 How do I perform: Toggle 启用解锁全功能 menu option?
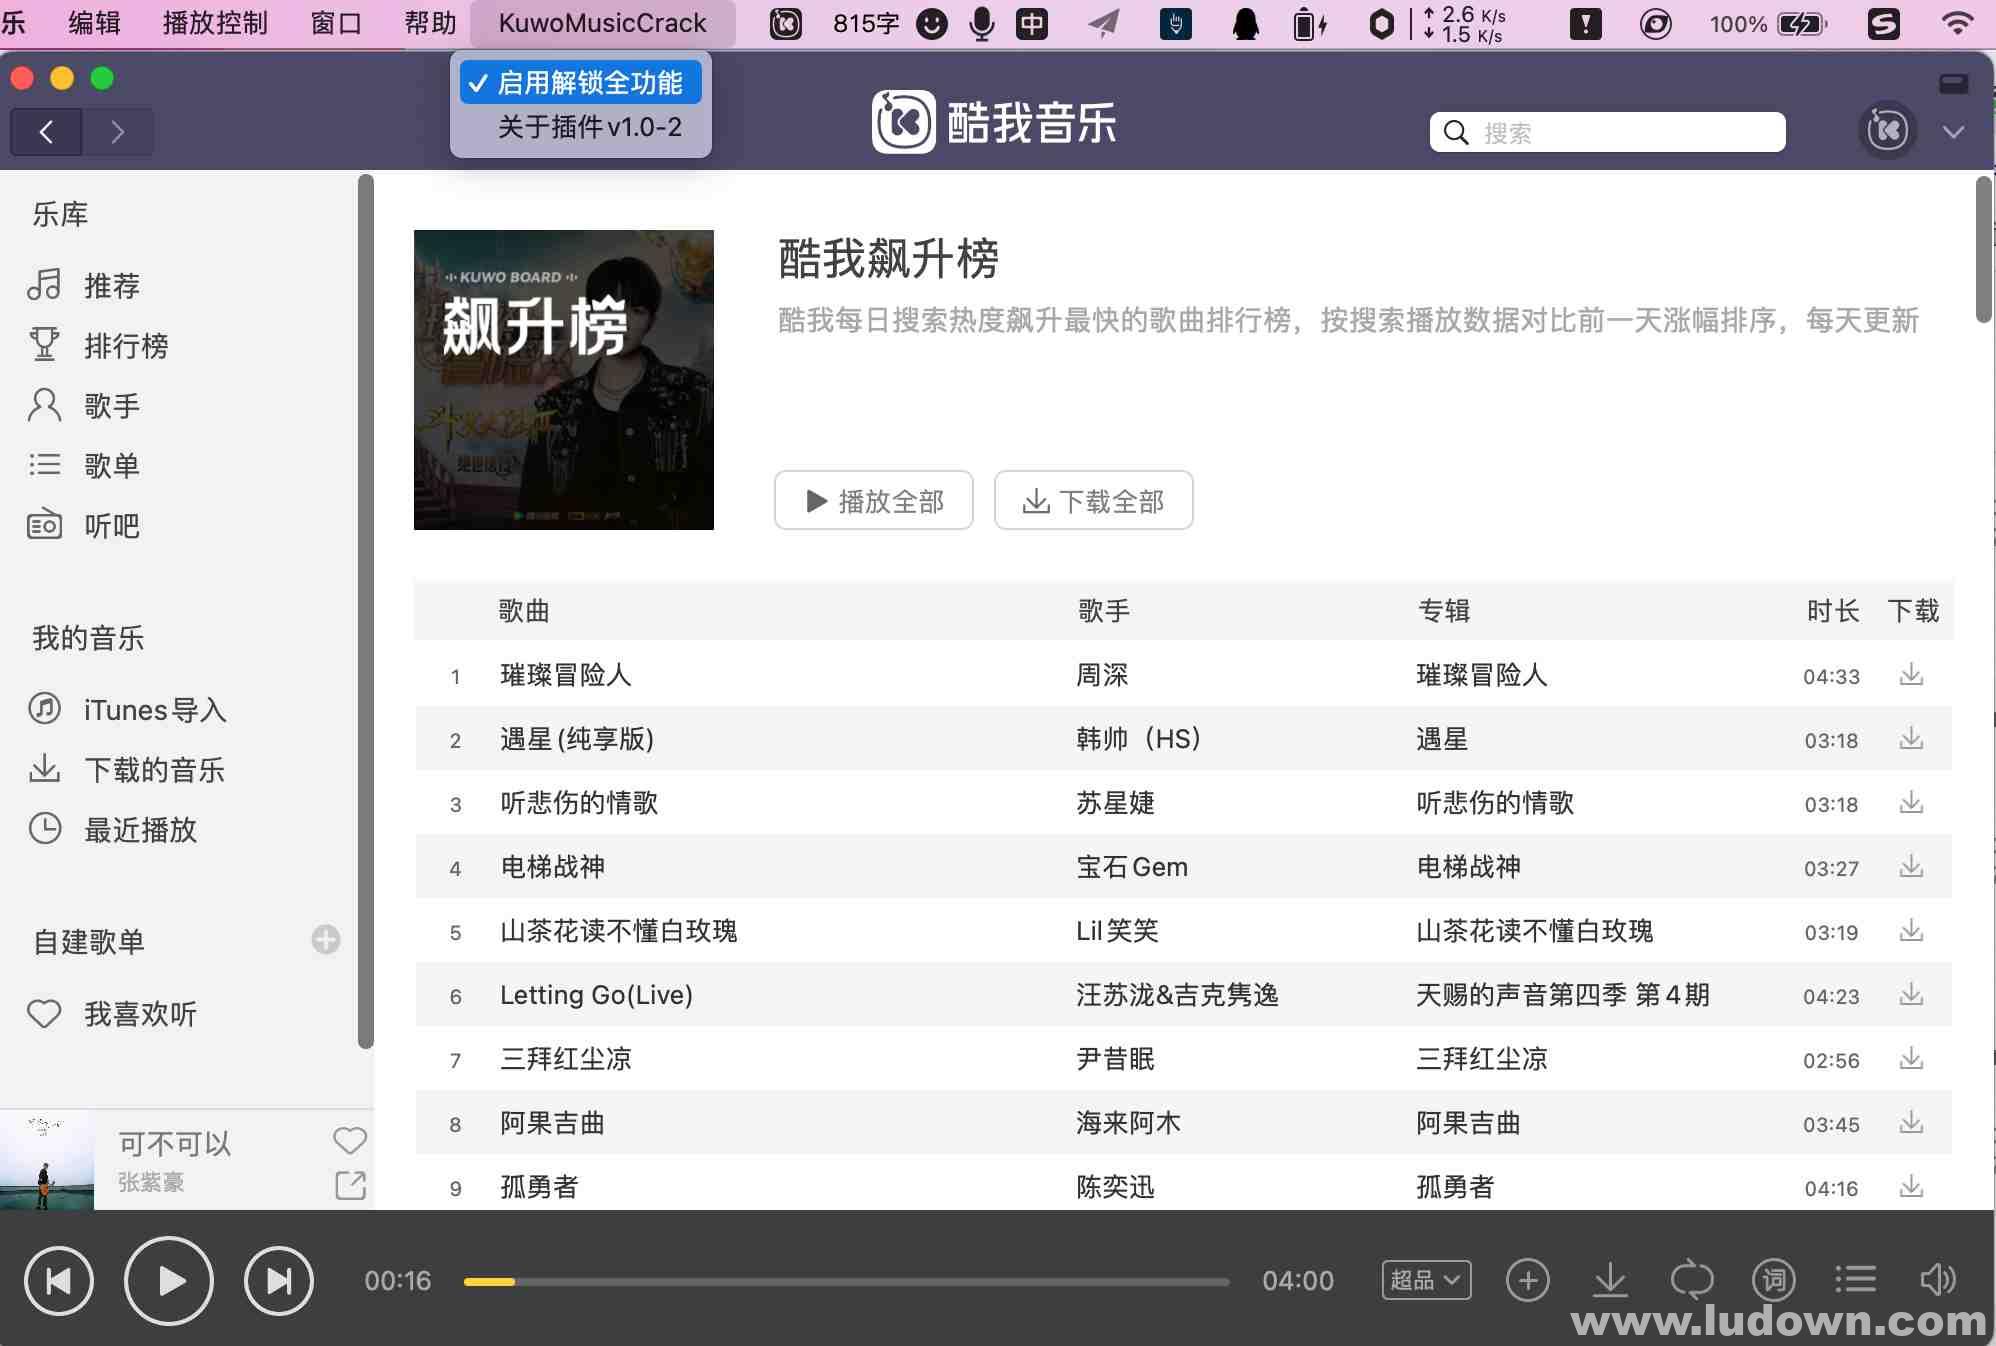581,82
